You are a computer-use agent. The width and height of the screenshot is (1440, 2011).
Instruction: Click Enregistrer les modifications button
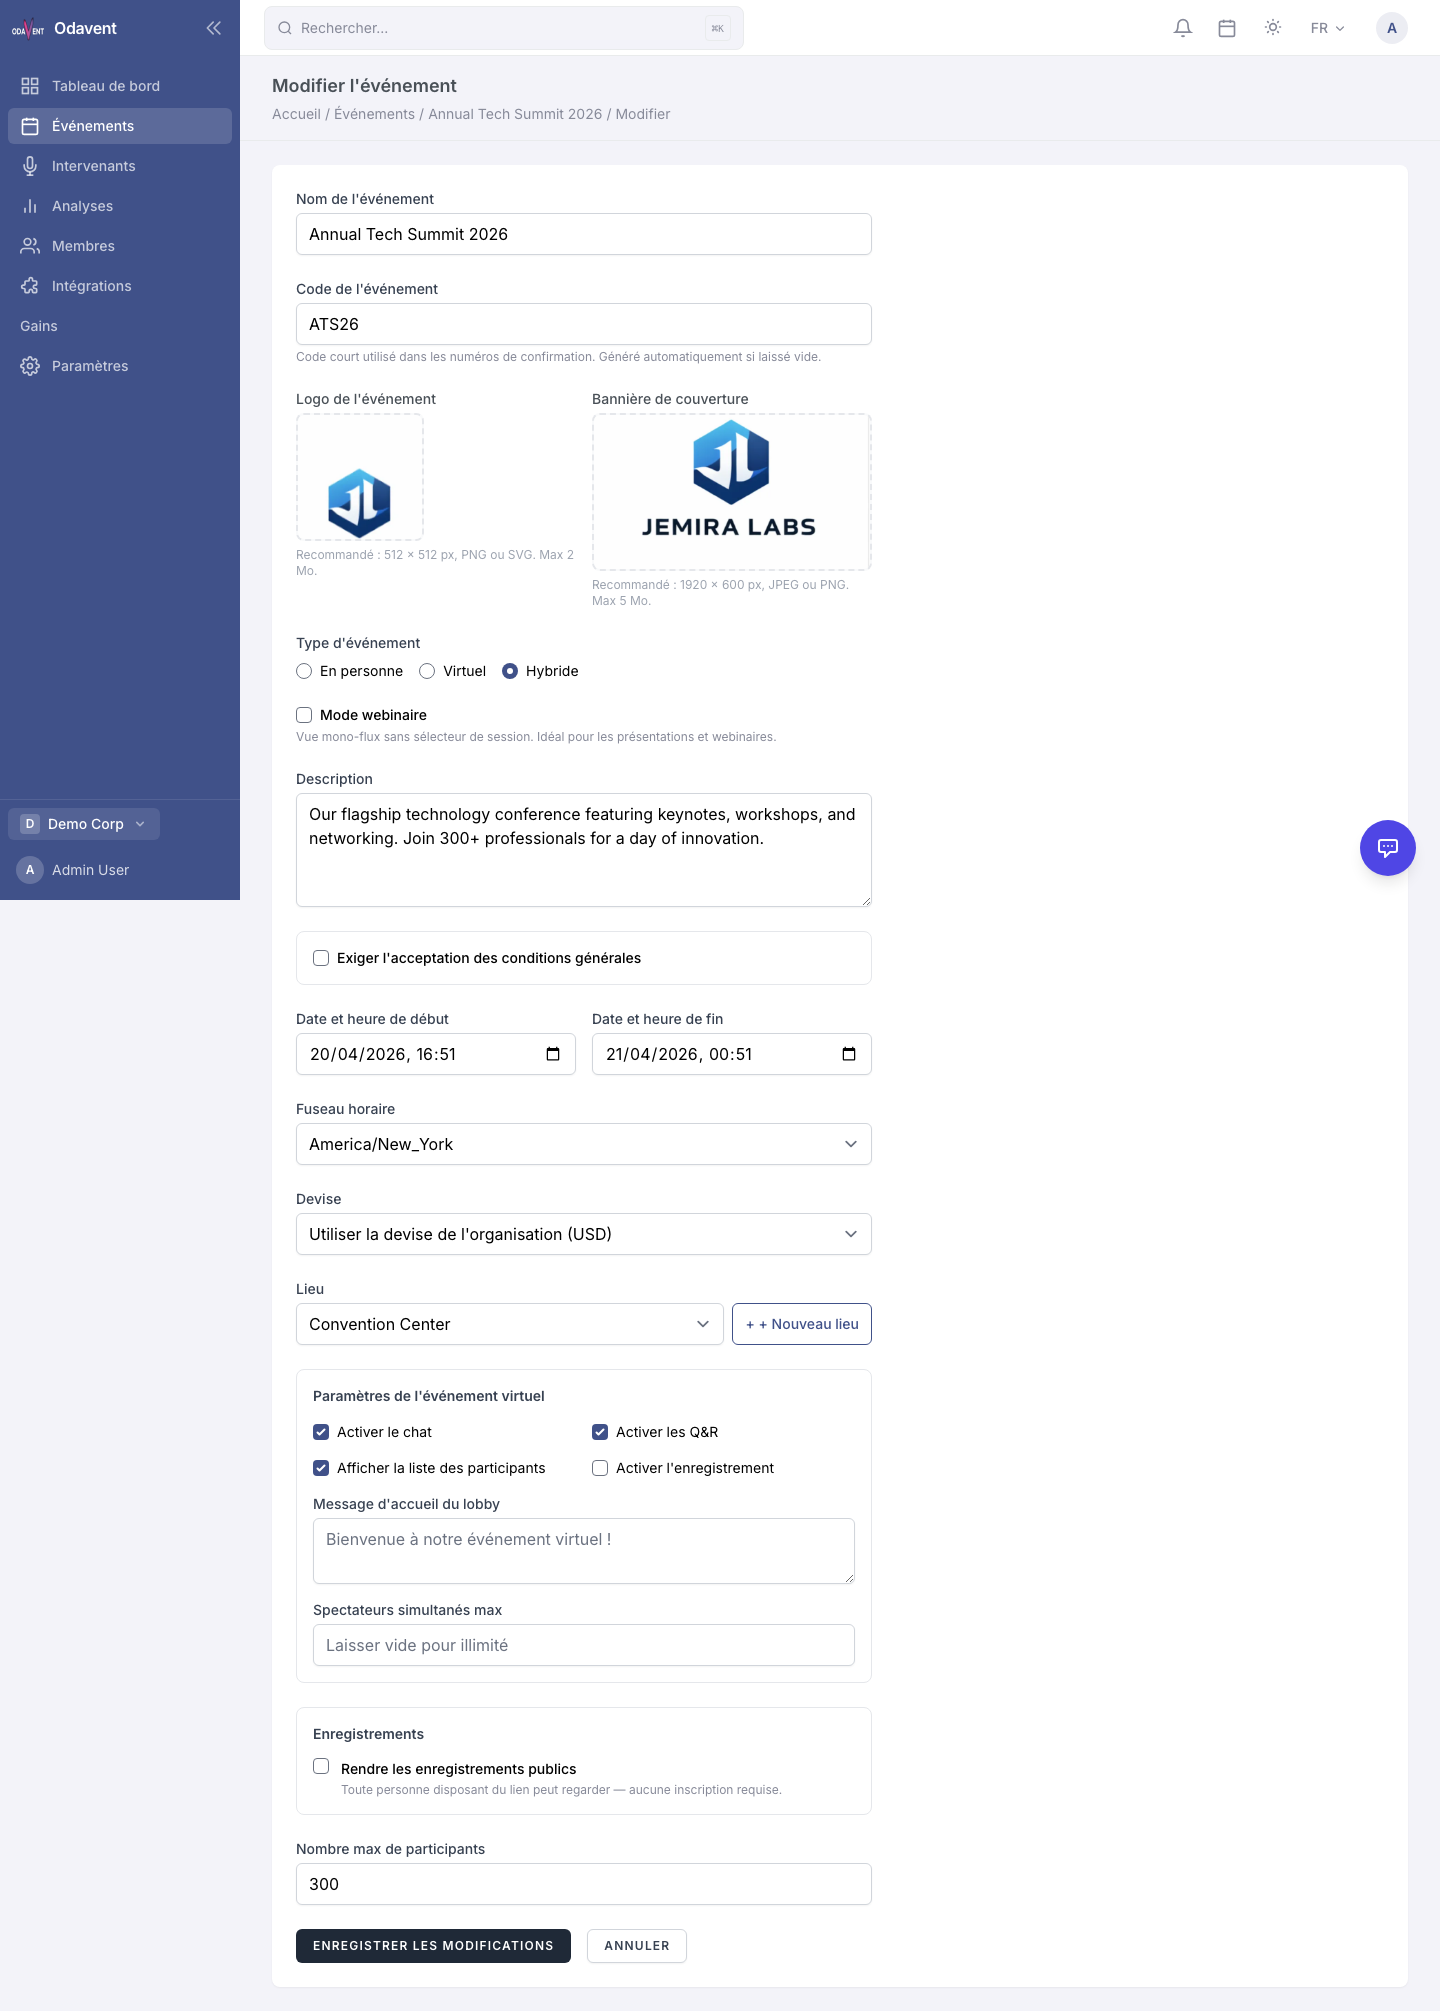[x=433, y=1946]
